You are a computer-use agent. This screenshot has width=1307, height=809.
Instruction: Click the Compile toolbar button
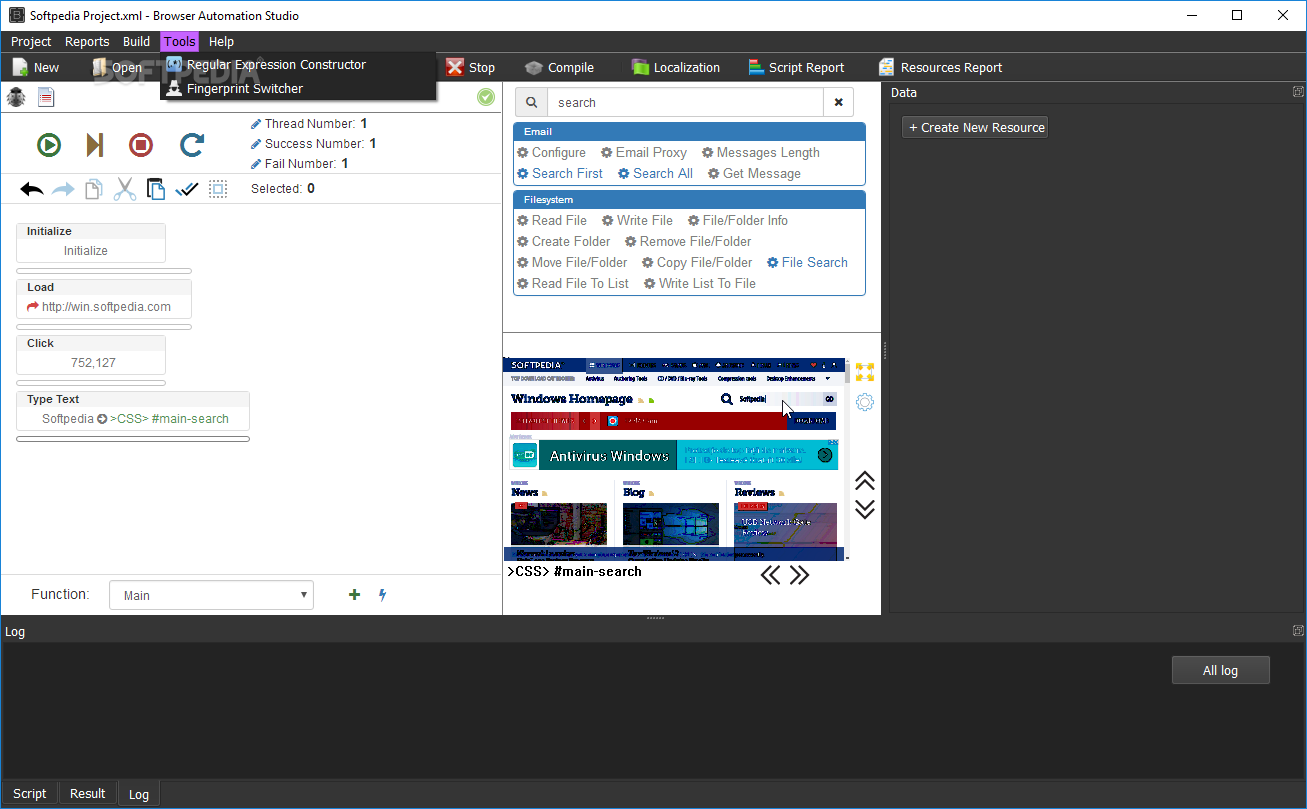click(559, 68)
